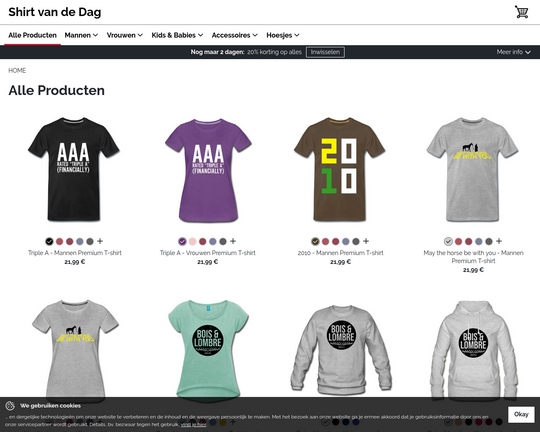
Task: Open the Mannen dropdown menu
Action: click(81, 35)
